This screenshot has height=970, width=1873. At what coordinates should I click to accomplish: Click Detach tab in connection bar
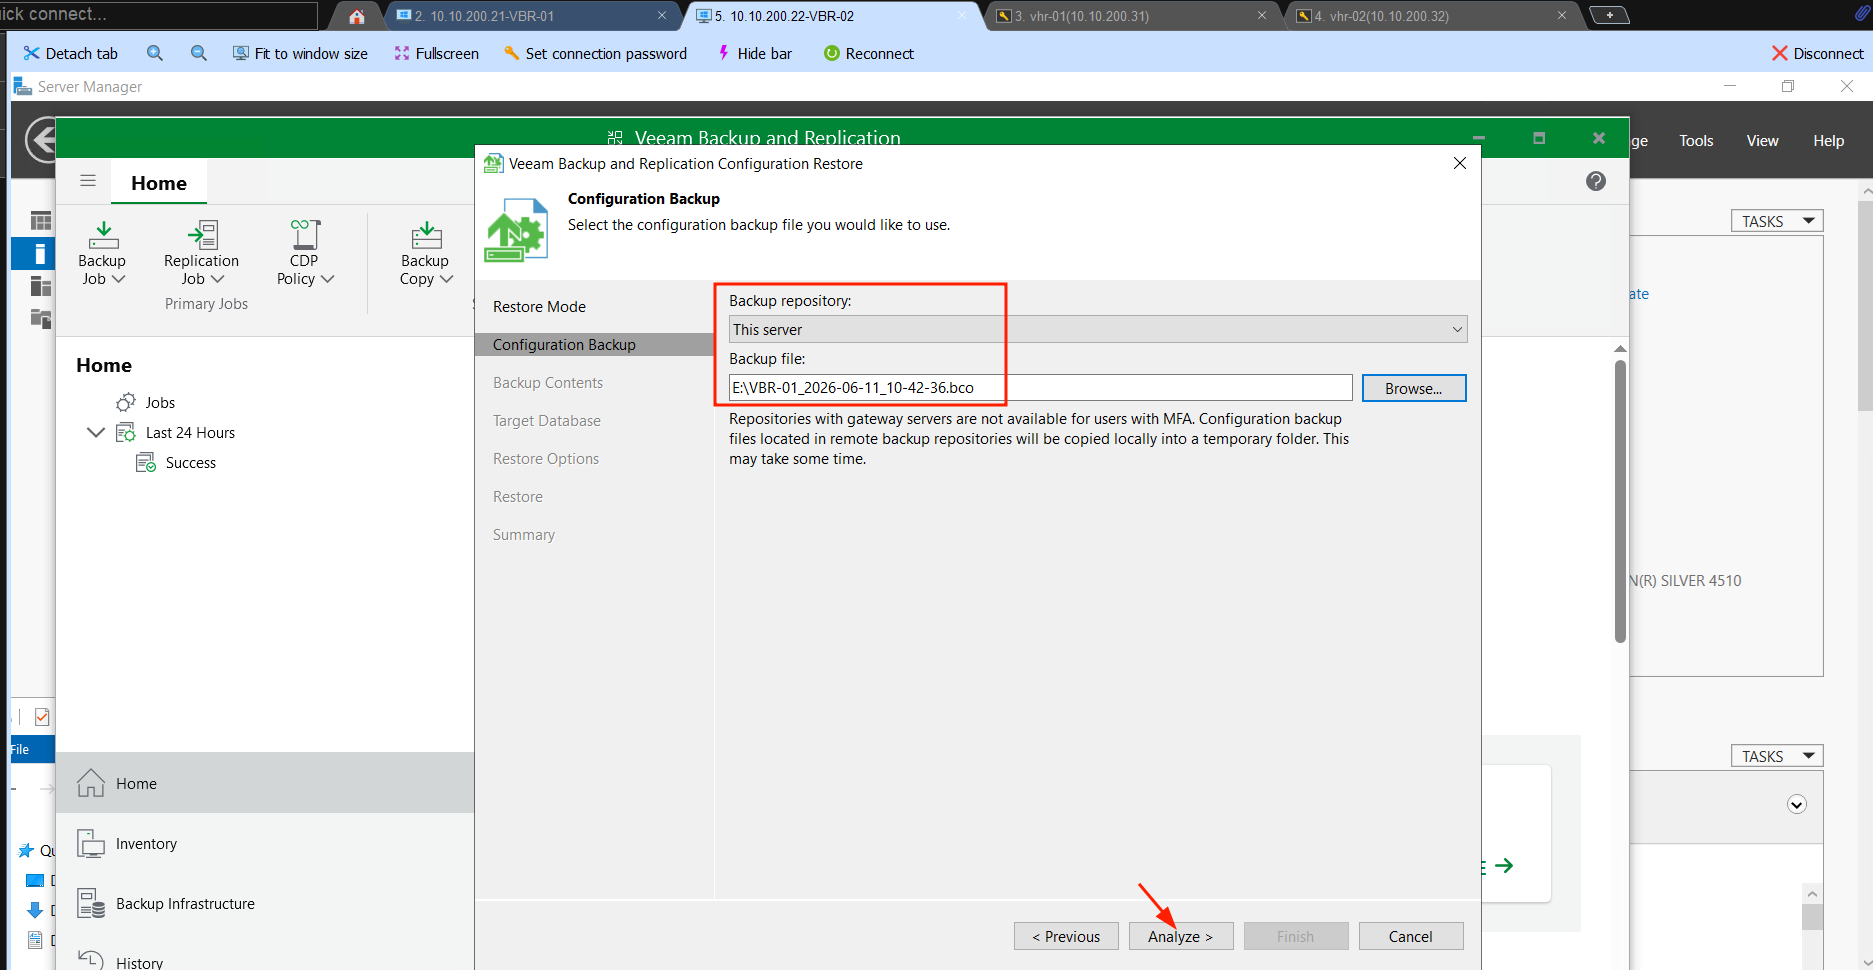(x=70, y=53)
